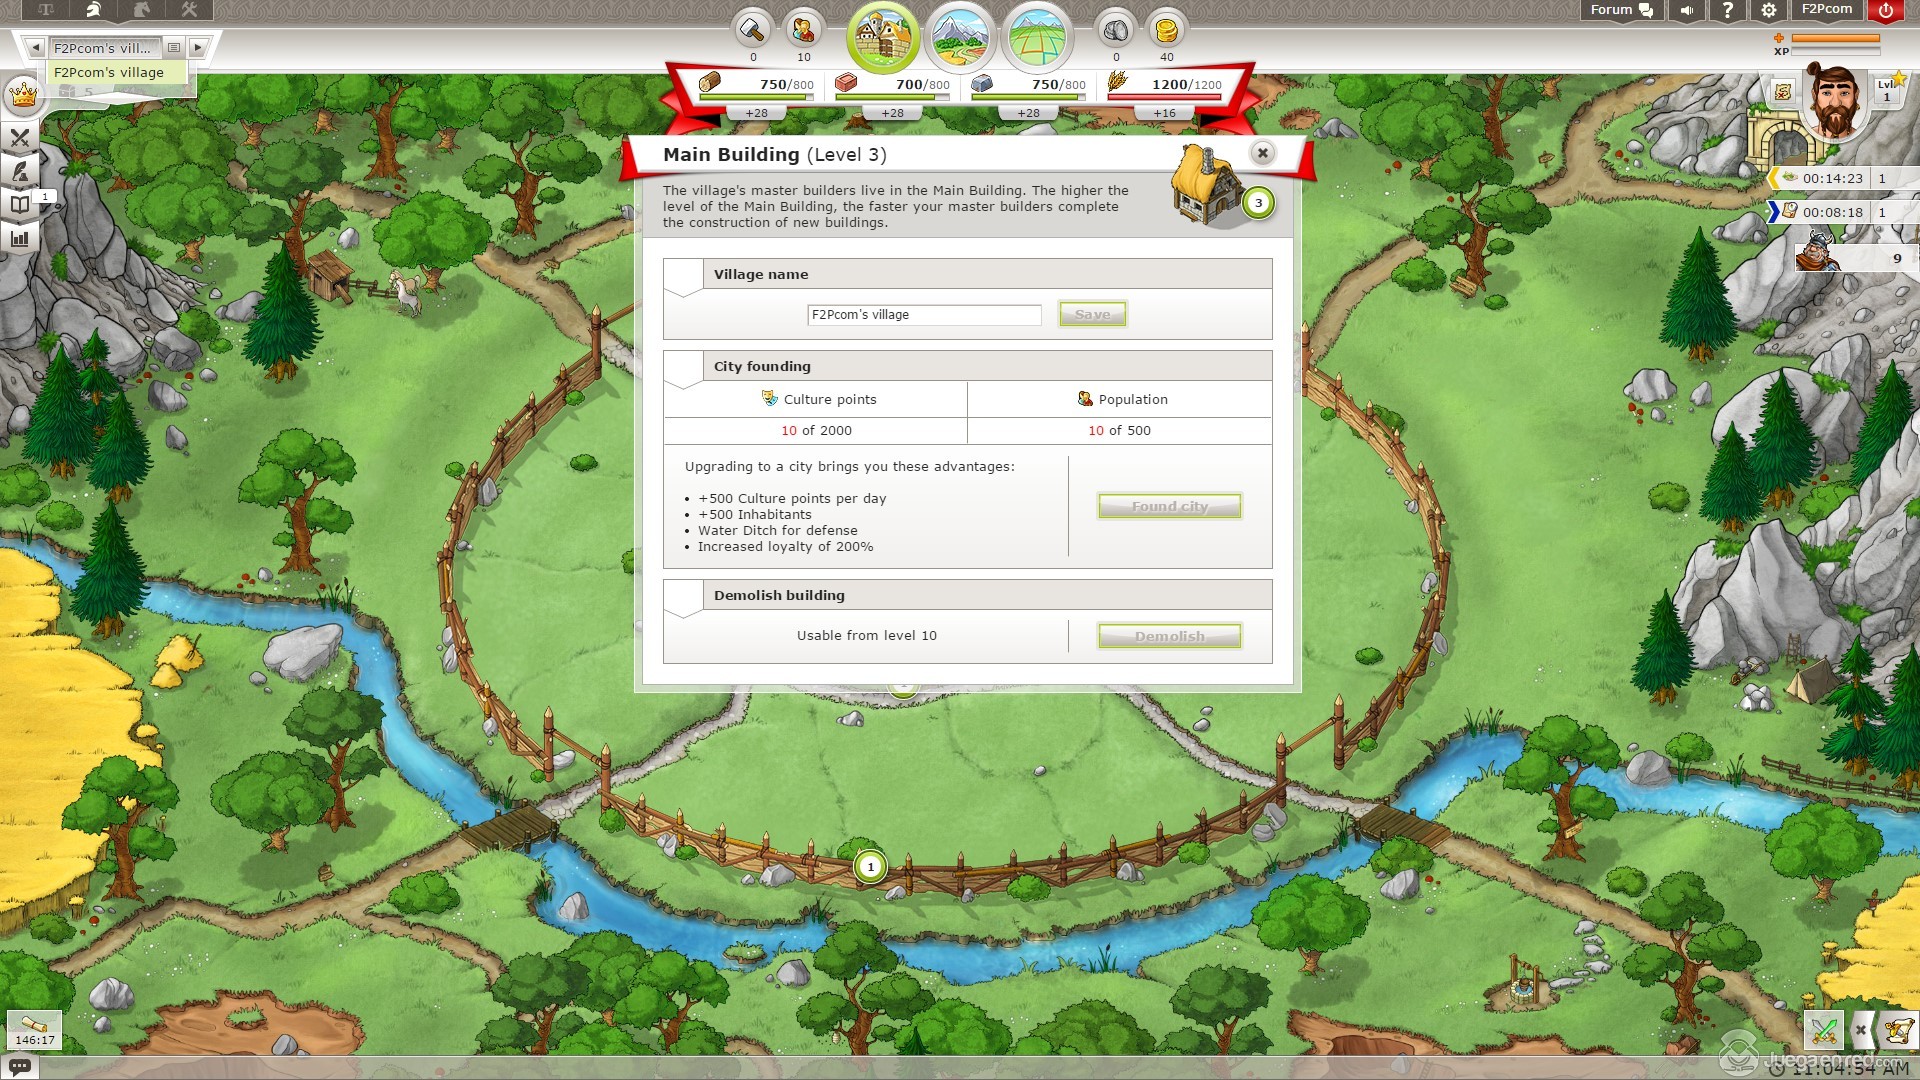Select F2Pcom's village from list

(x=110, y=72)
